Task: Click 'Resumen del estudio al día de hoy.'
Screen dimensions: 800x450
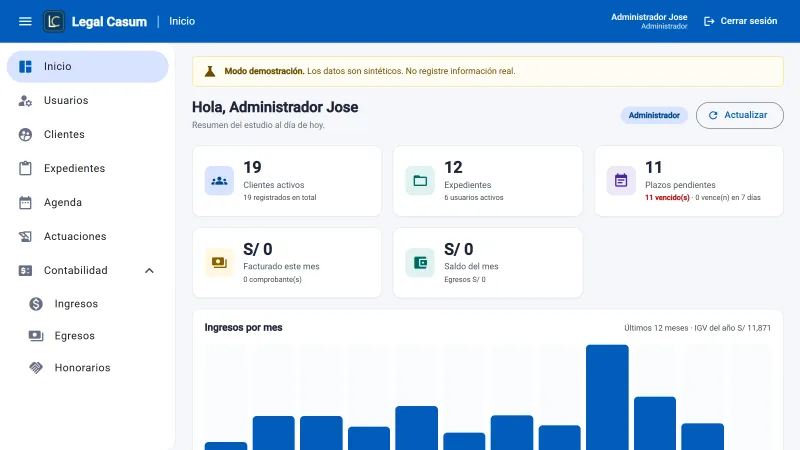Action: [258, 125]
